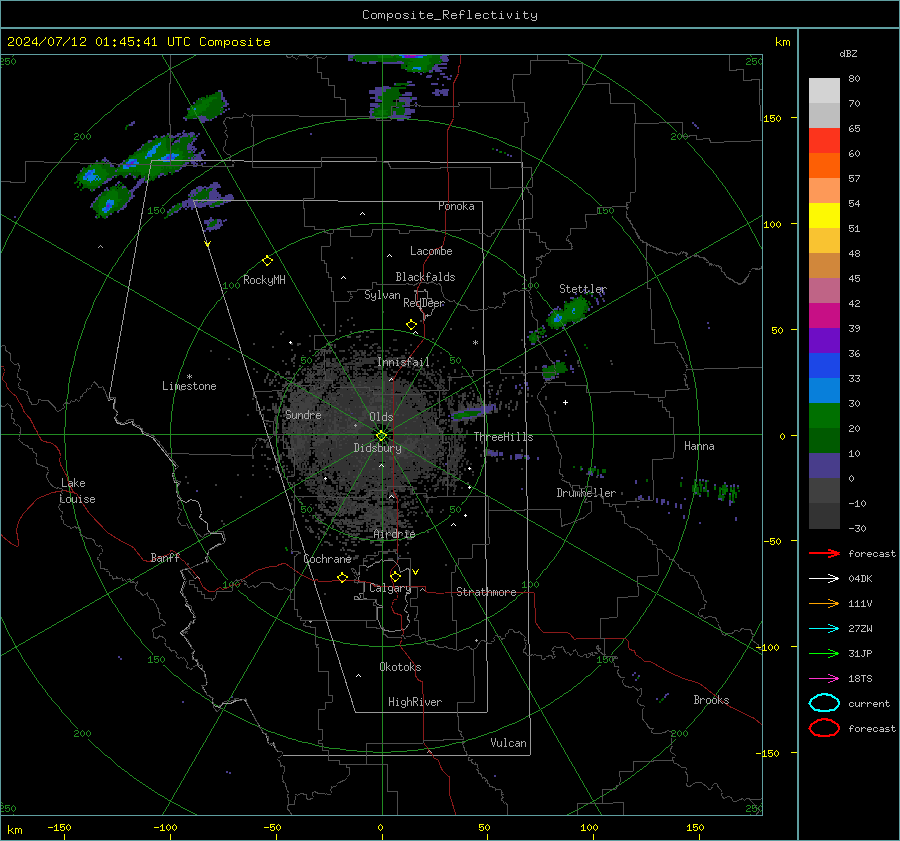Click the asterisk marker above Limestone
Image resolution: width=900 pixels, height=841 pixels.
pyautogui.click(x=189, y=377)
